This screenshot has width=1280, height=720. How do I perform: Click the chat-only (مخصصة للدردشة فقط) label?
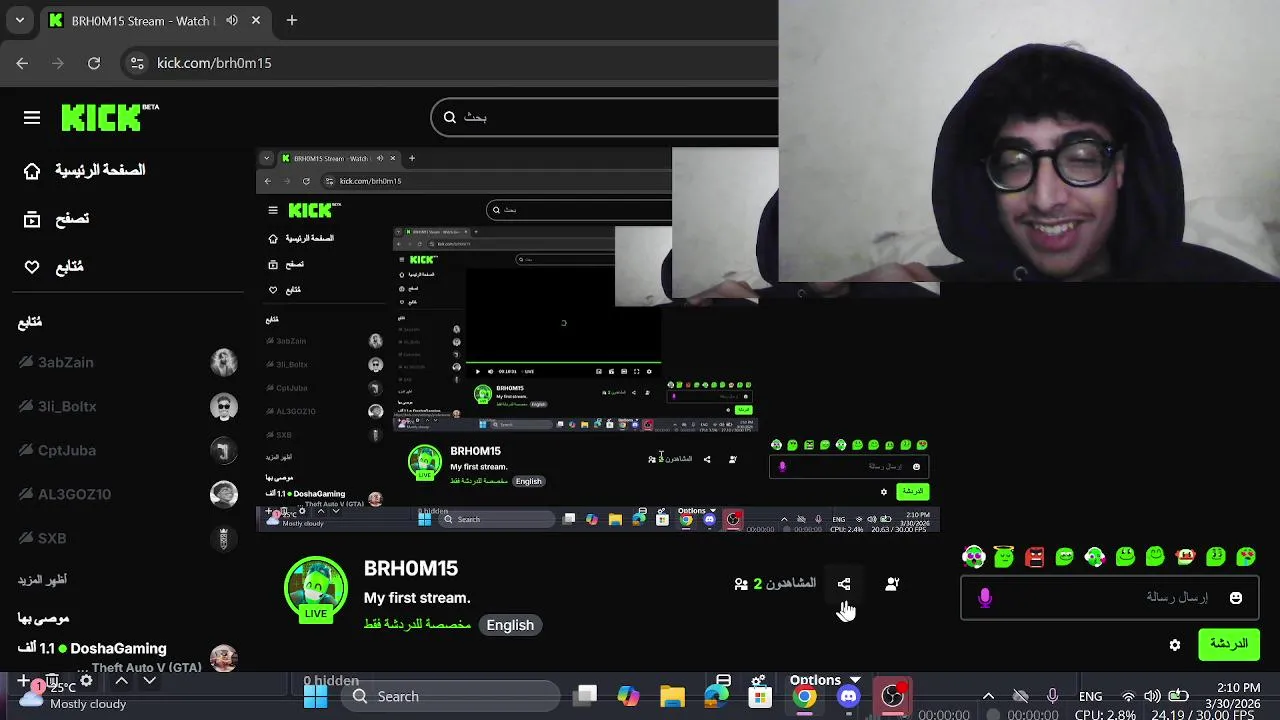point(417,624)
